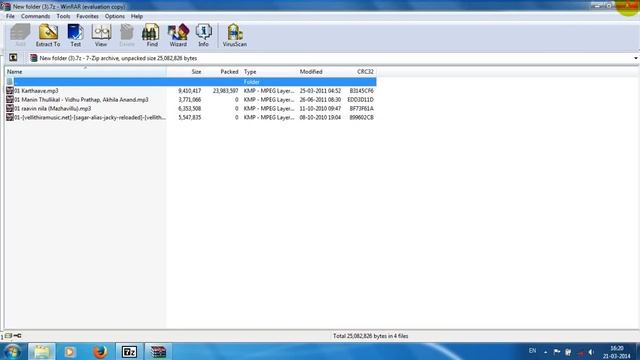Select file 01 Karthaave.mp3
Image resolution: width=640 pixels, height=360 pixels.
(x=36, y=91)
